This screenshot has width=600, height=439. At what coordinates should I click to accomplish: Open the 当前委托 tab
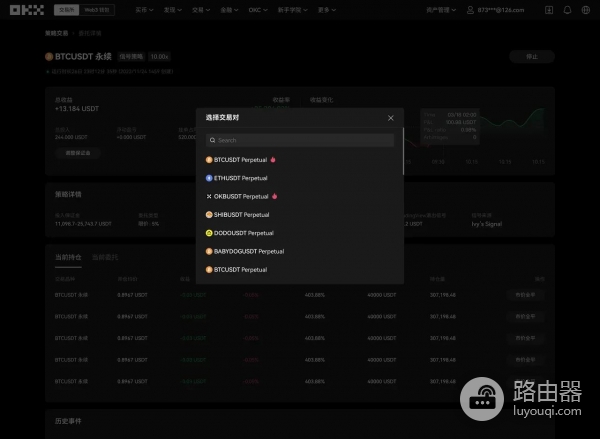pos(105,257)
